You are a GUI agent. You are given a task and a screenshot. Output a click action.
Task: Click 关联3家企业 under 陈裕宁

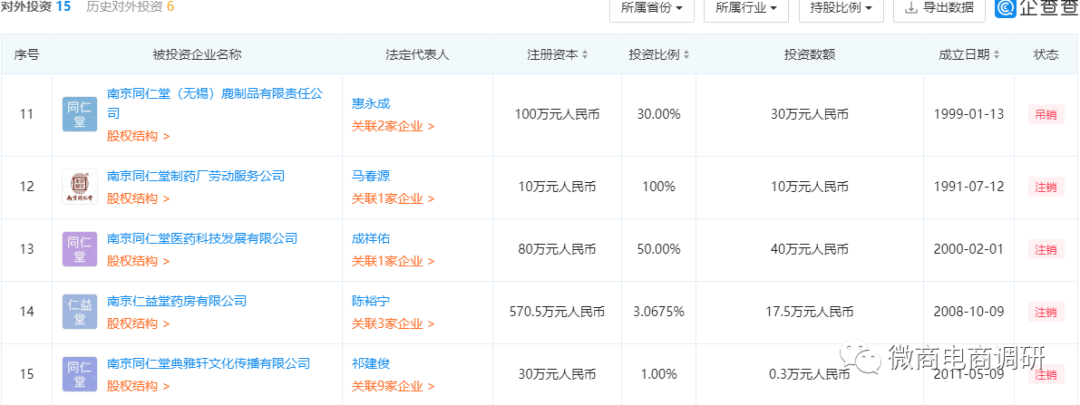click(x=393, y=323)
